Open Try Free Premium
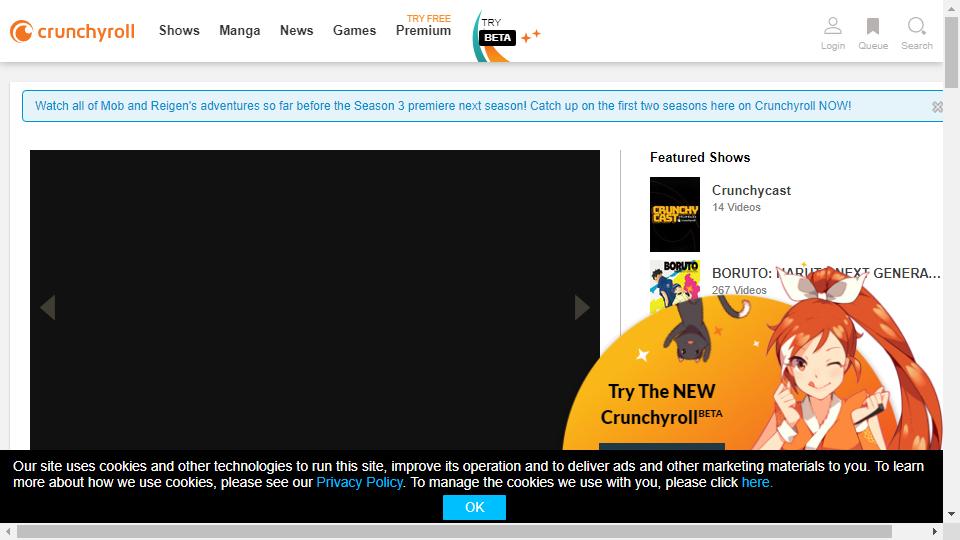 tap(423, 26)
